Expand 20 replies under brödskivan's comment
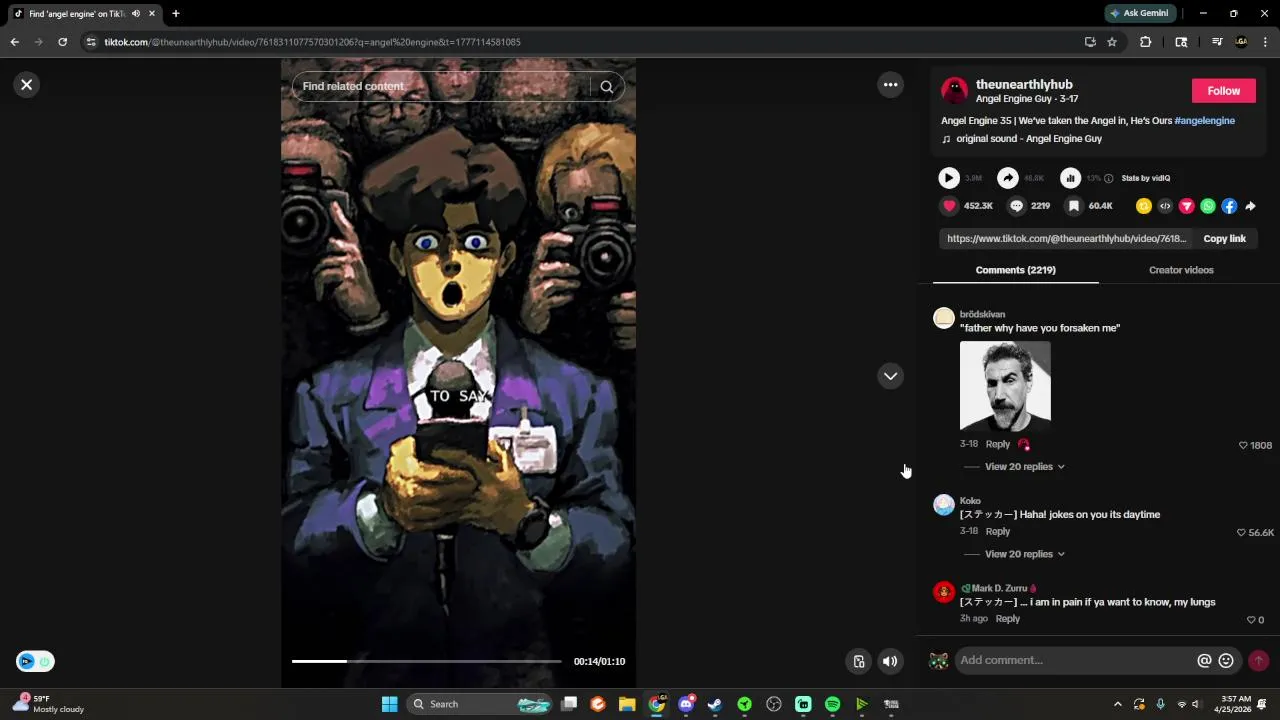This screenshot has height=720, width=1280. (x=1024, y=467)
